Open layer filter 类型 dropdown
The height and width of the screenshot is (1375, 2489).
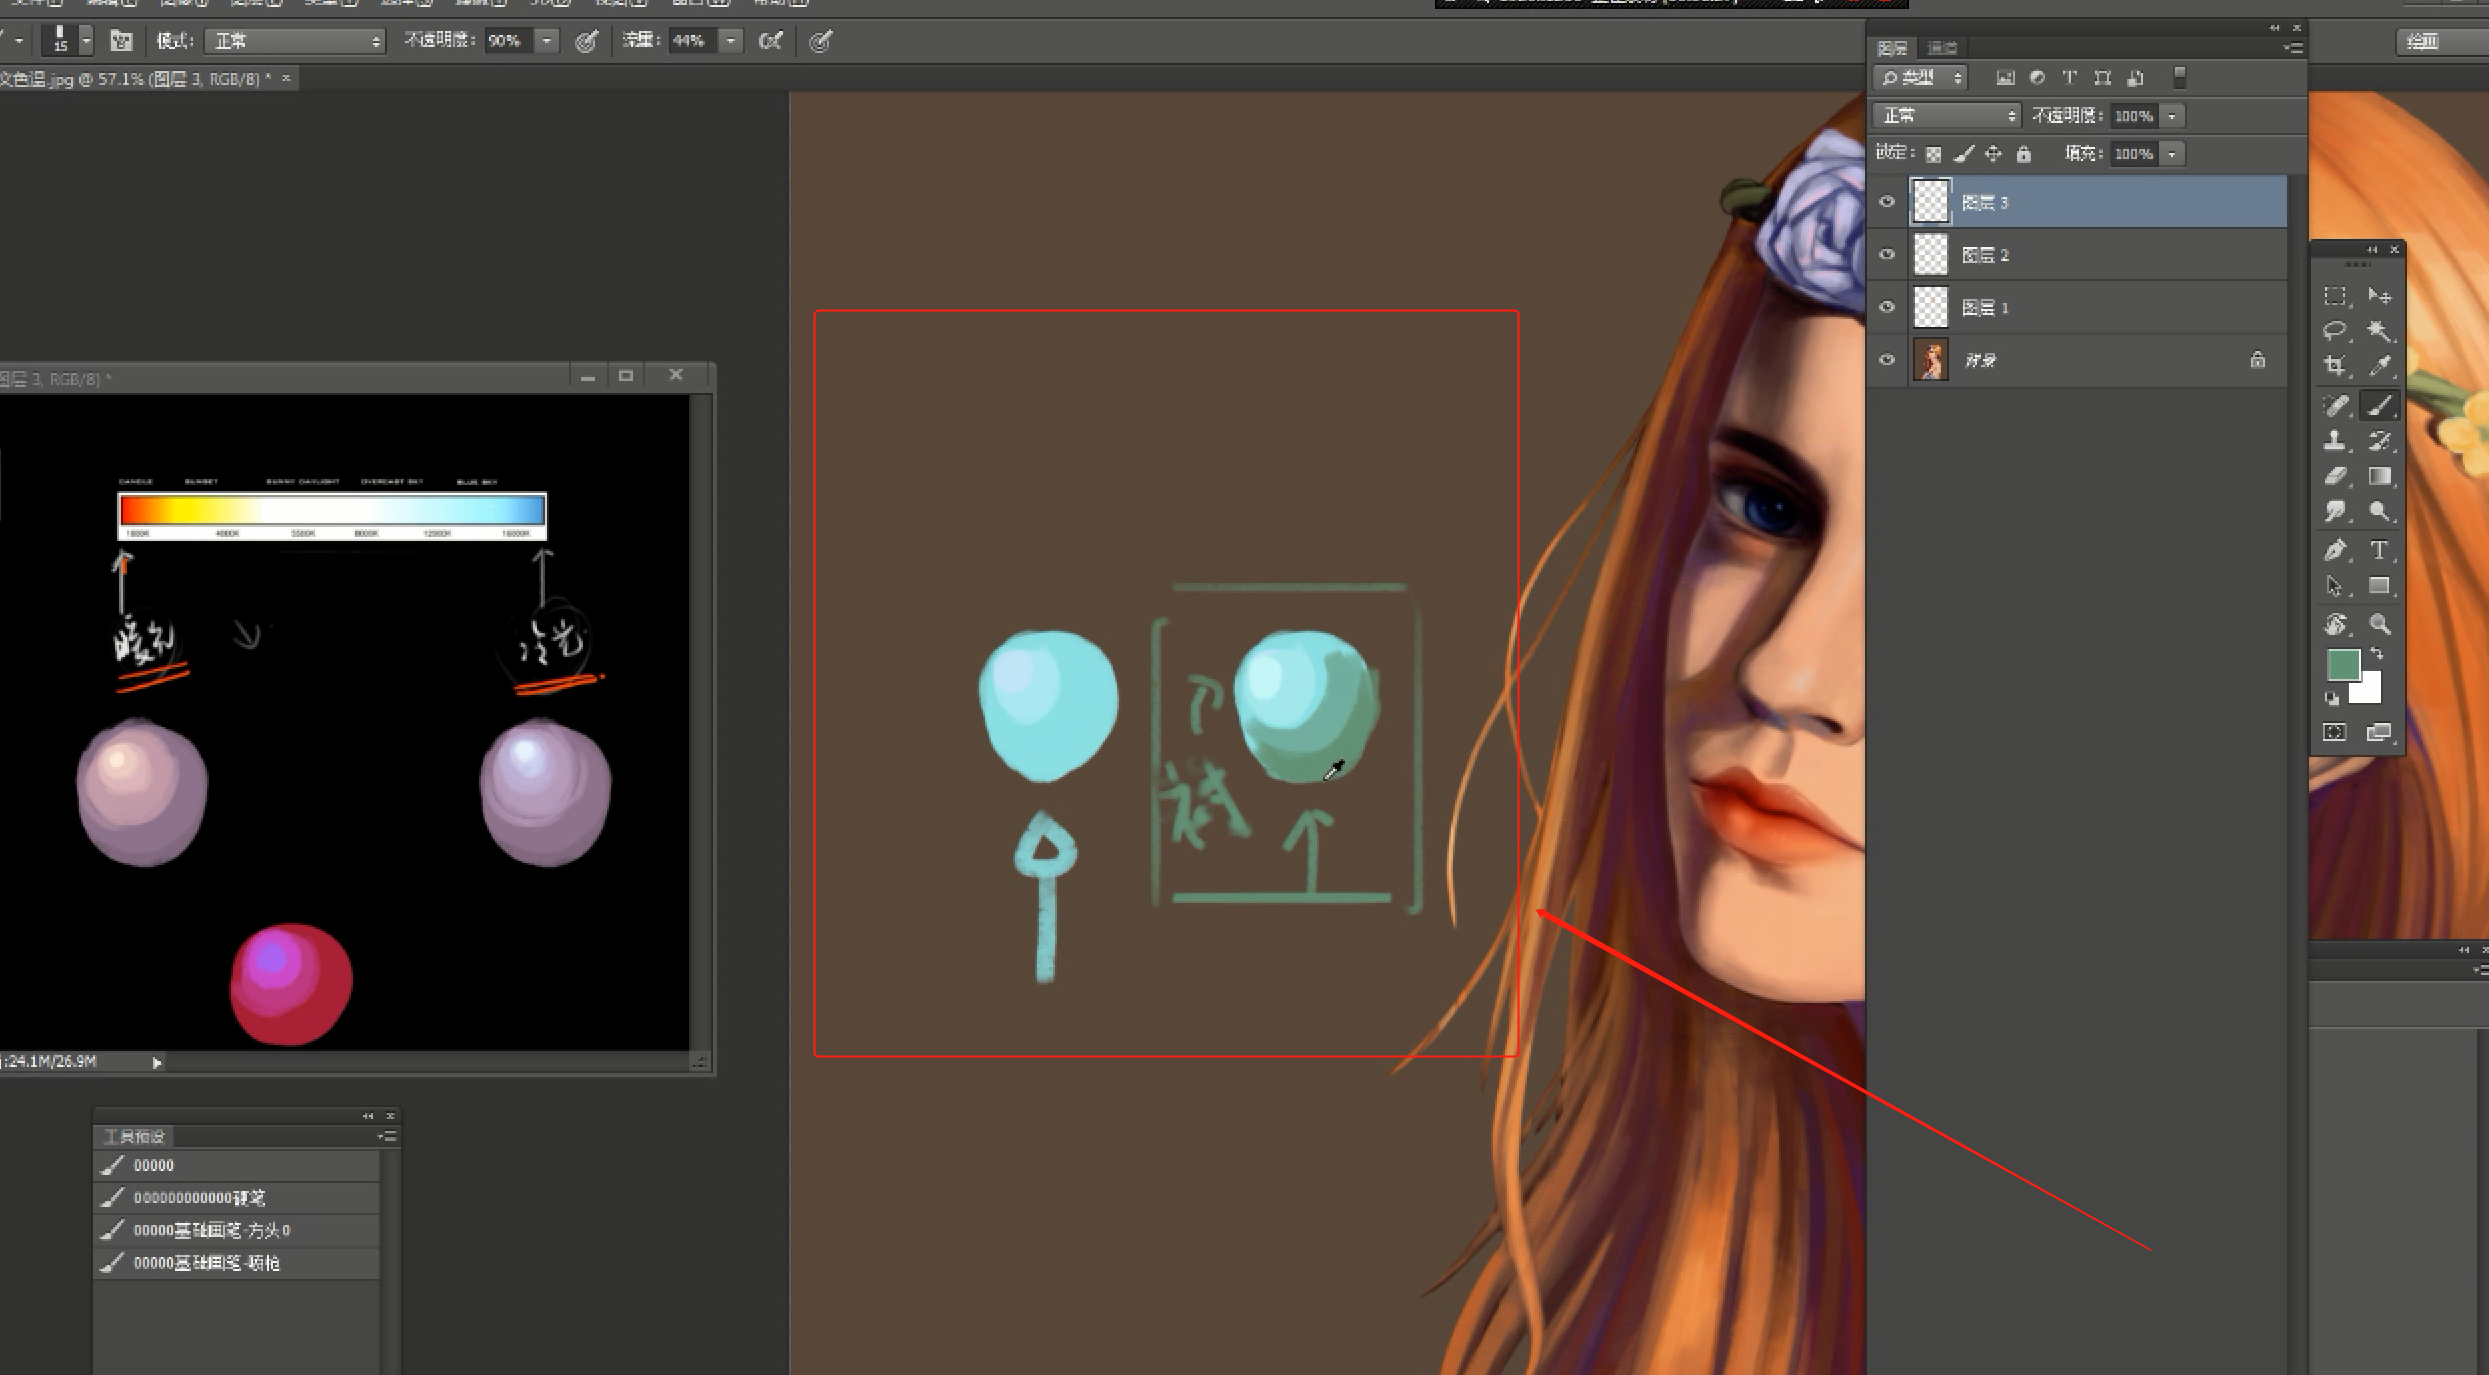pos(1920,78)
